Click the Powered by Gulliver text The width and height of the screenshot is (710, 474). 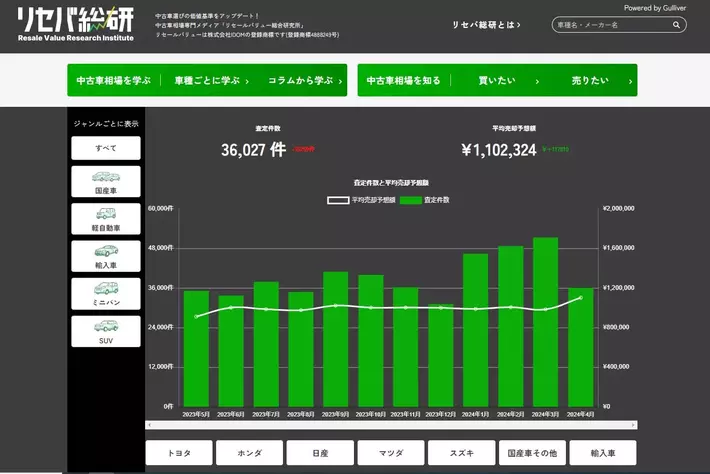pos(655,8)
